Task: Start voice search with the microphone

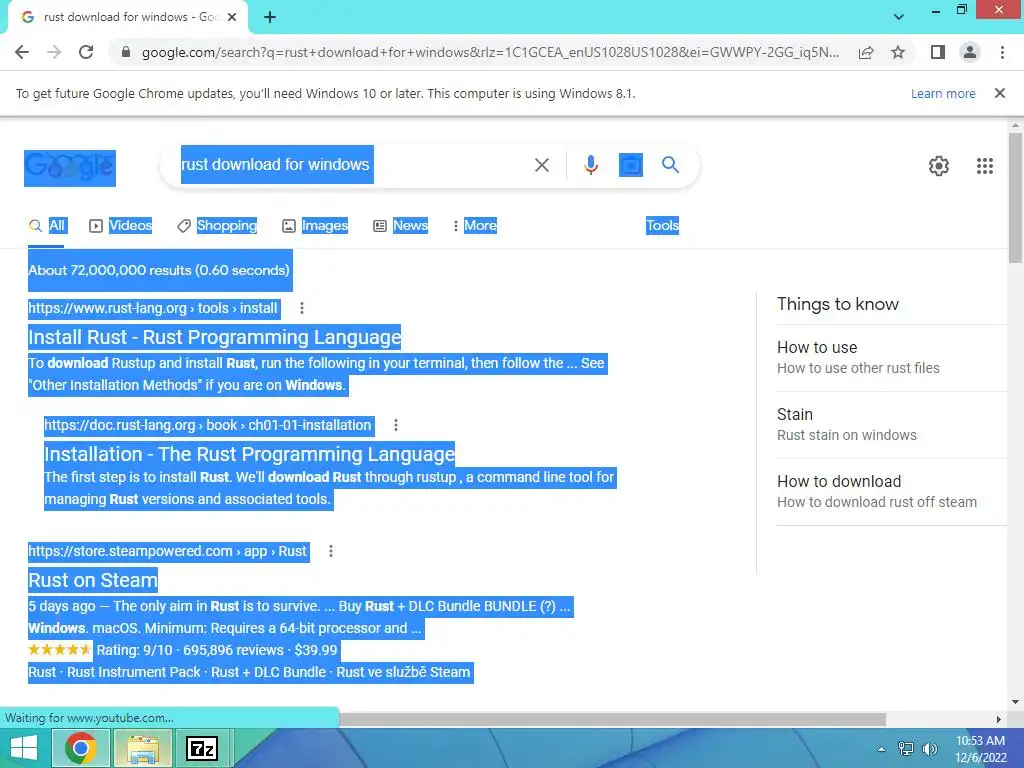Action: [590, 165]
